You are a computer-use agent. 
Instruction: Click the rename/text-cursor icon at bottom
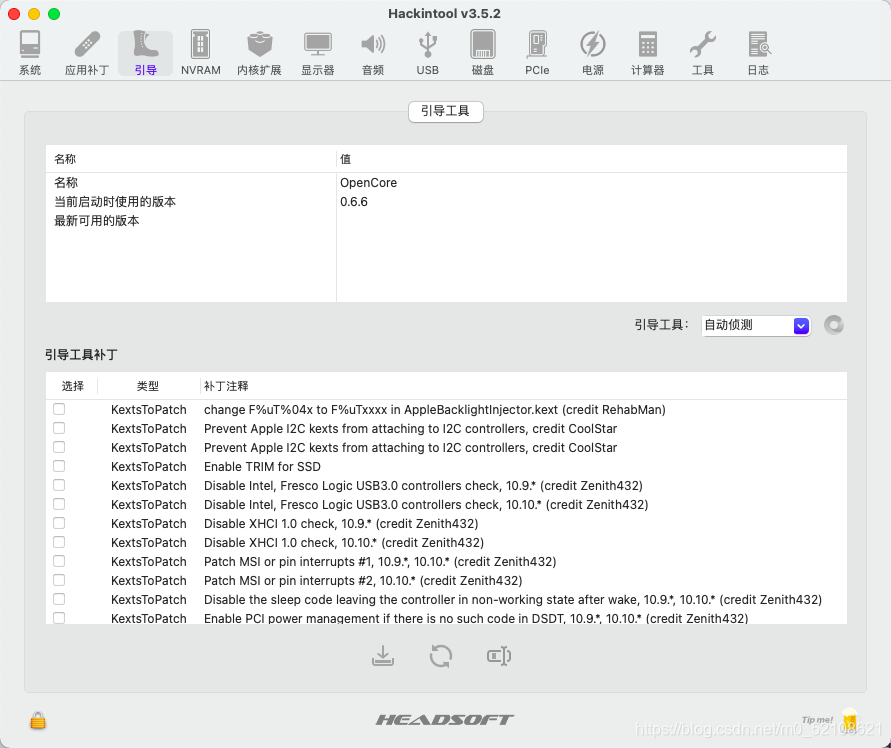click(x=499, y=656)
